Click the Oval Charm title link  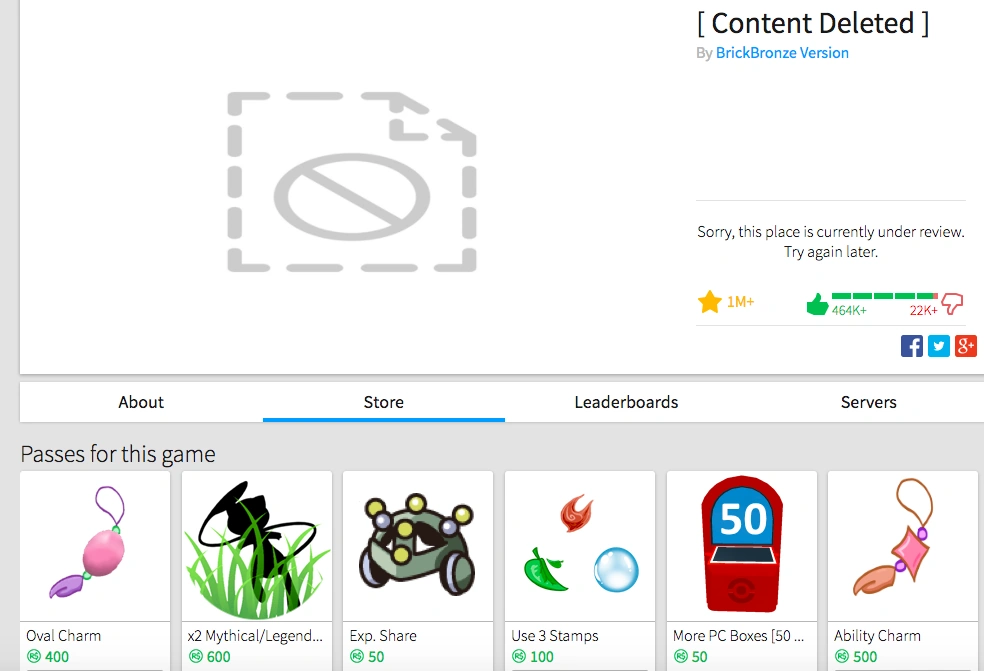(63, 636)
